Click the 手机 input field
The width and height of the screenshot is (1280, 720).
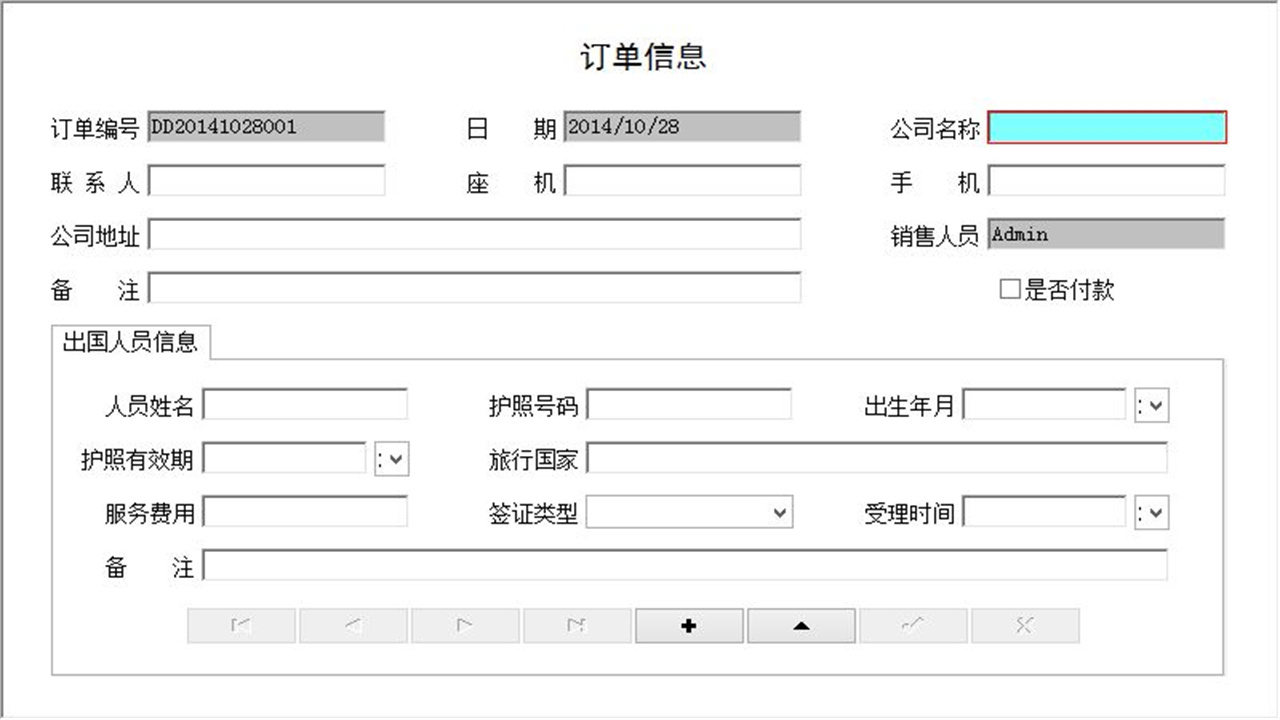tap(1105, 181)
